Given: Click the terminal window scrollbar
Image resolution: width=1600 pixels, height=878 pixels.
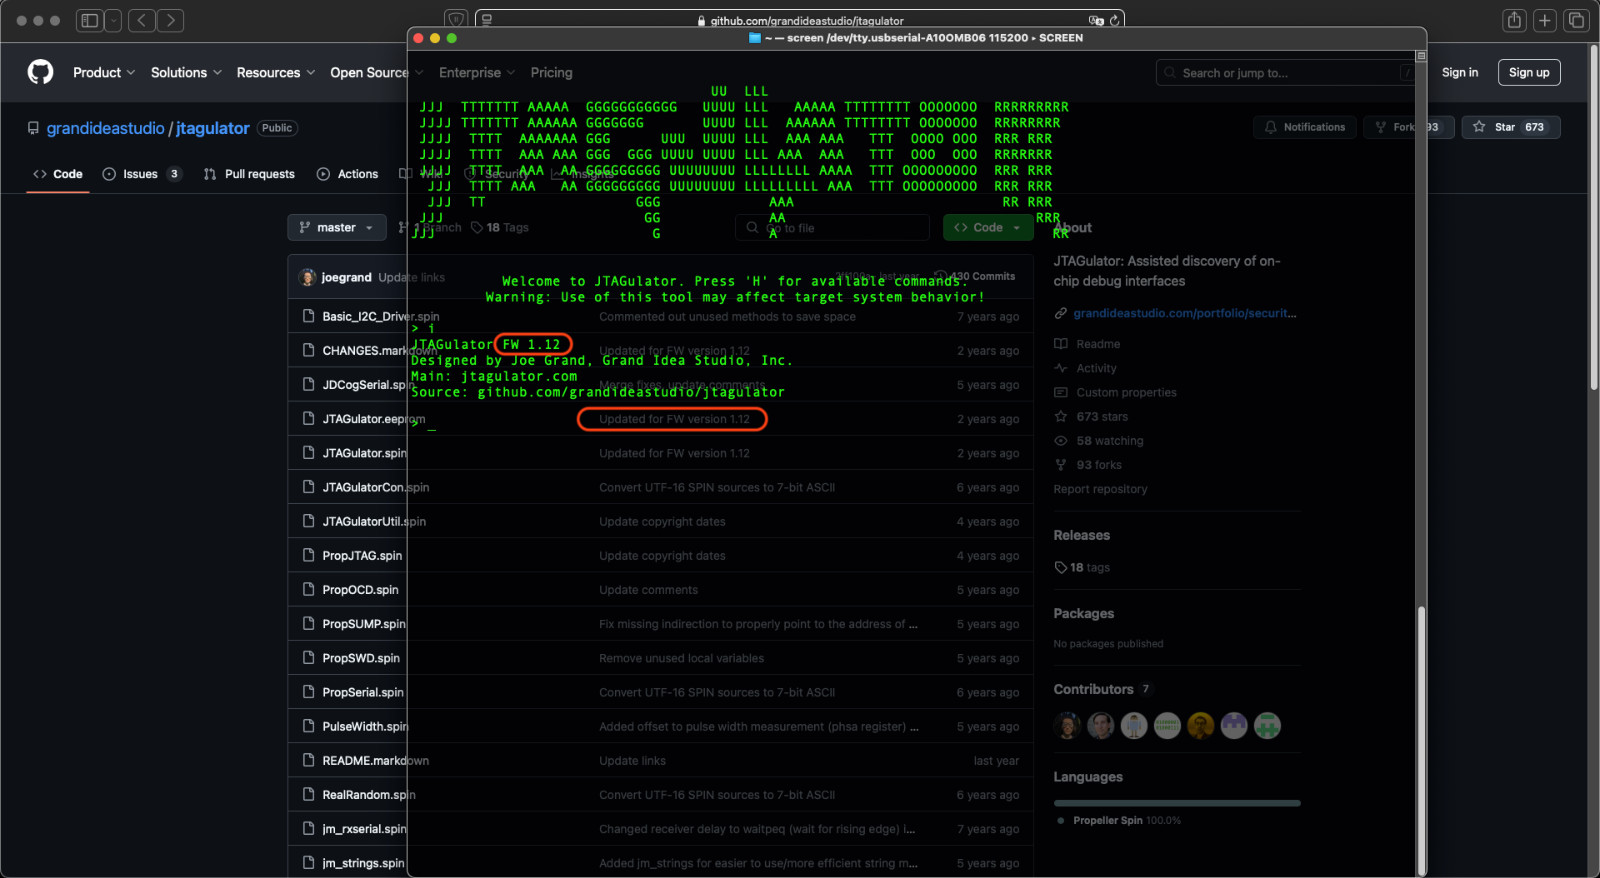Looking at the screenshot, I should (x=1420, y=740).
